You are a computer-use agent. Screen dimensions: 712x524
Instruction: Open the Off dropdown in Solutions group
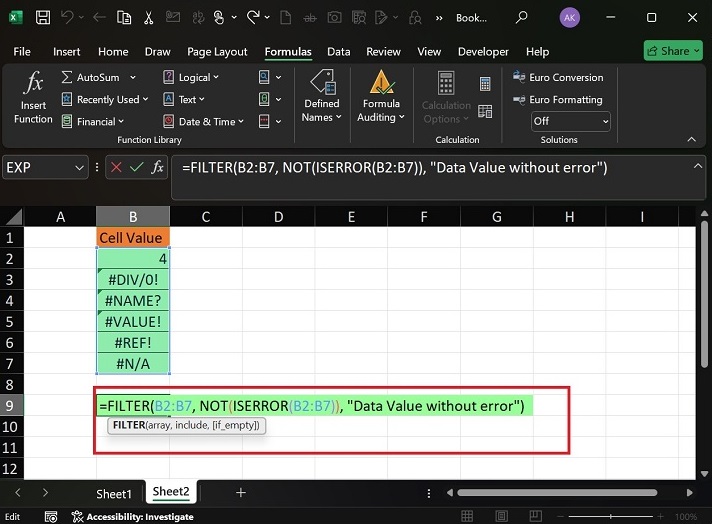(x=570, y=121)
